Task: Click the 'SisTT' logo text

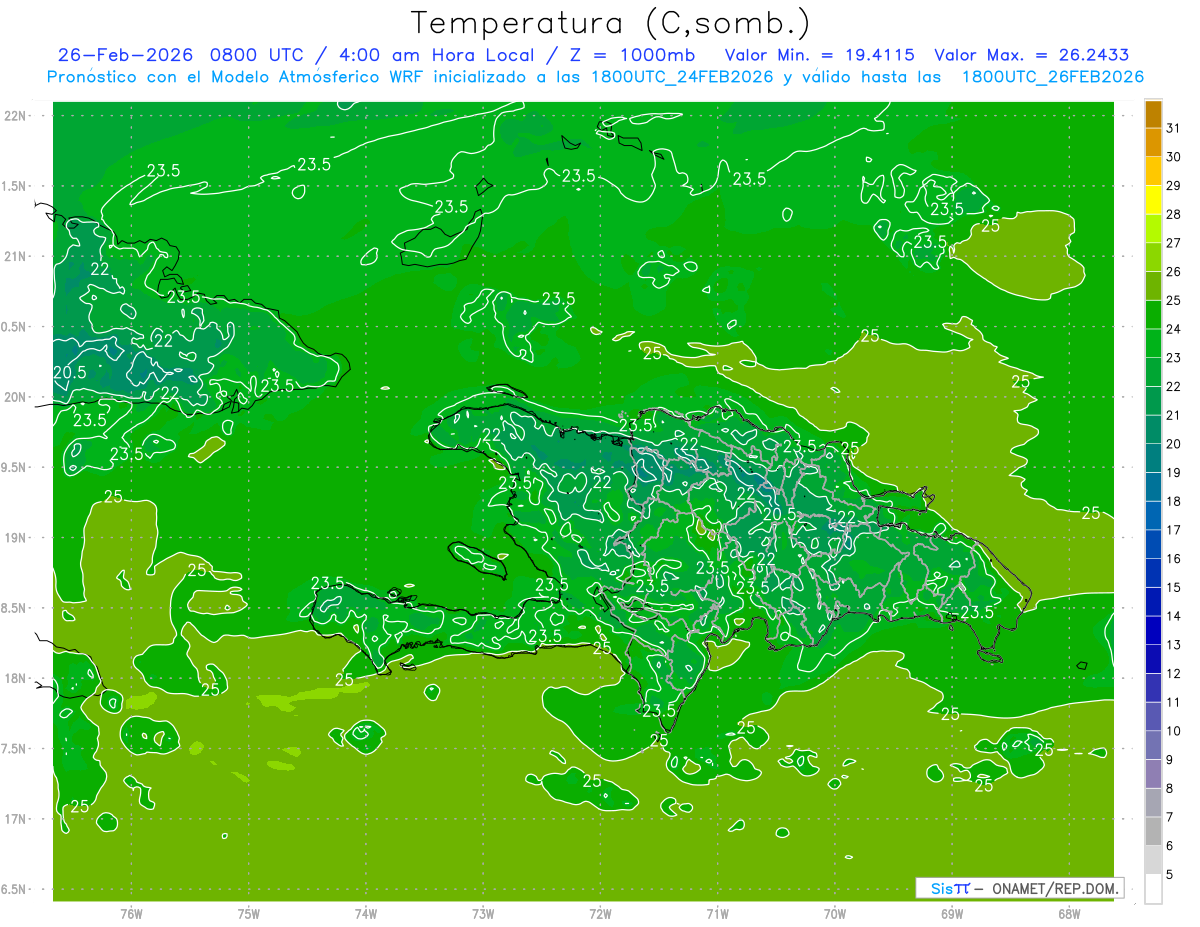Action: [949, 888]
